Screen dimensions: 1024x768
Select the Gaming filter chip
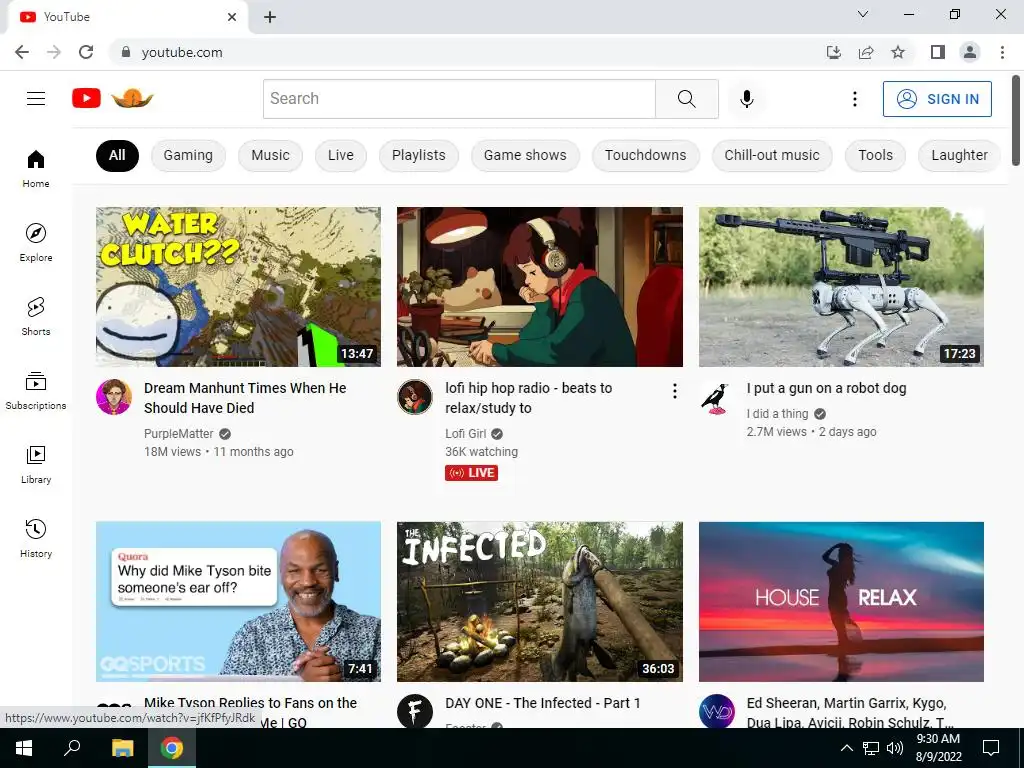point(188,155)
